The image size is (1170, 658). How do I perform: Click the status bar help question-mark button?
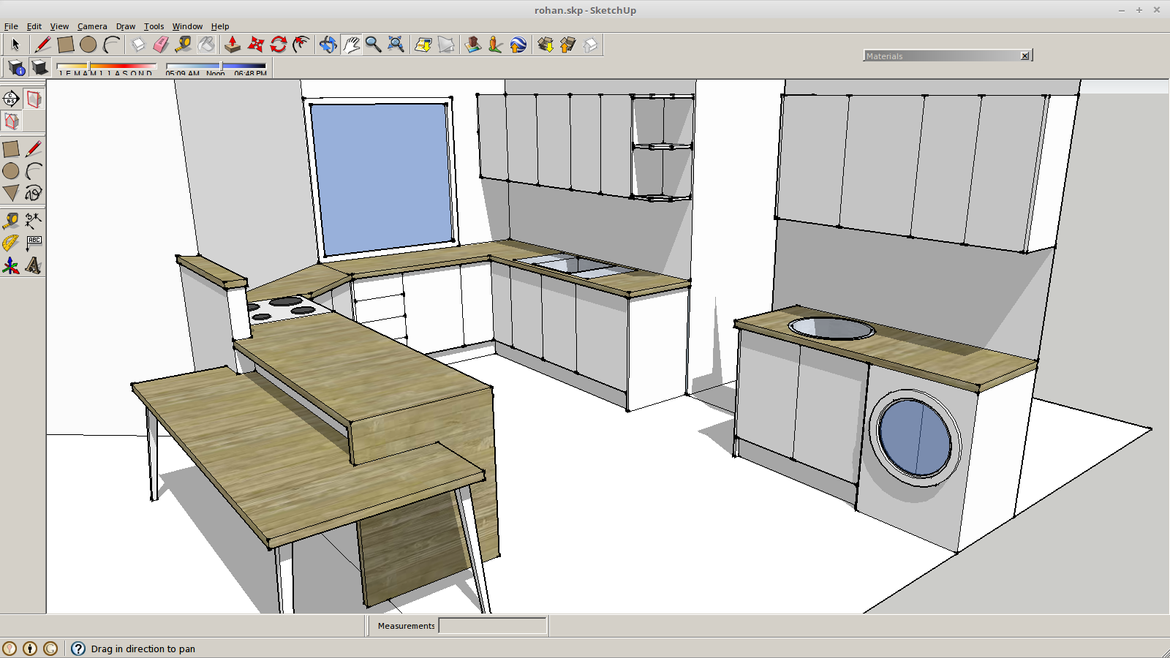pos(78,649)
